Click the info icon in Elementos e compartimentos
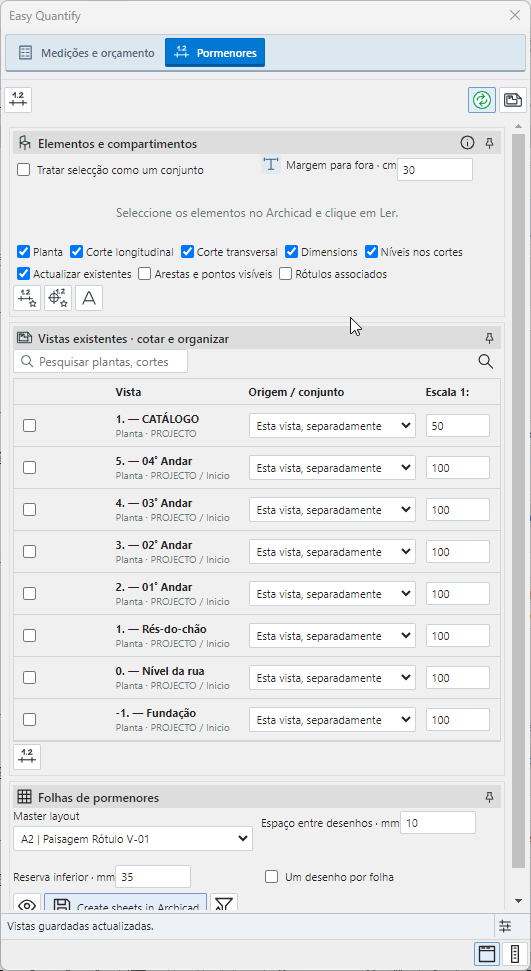Viewport: 531px width, 971px height. click(x=467, y=144)
